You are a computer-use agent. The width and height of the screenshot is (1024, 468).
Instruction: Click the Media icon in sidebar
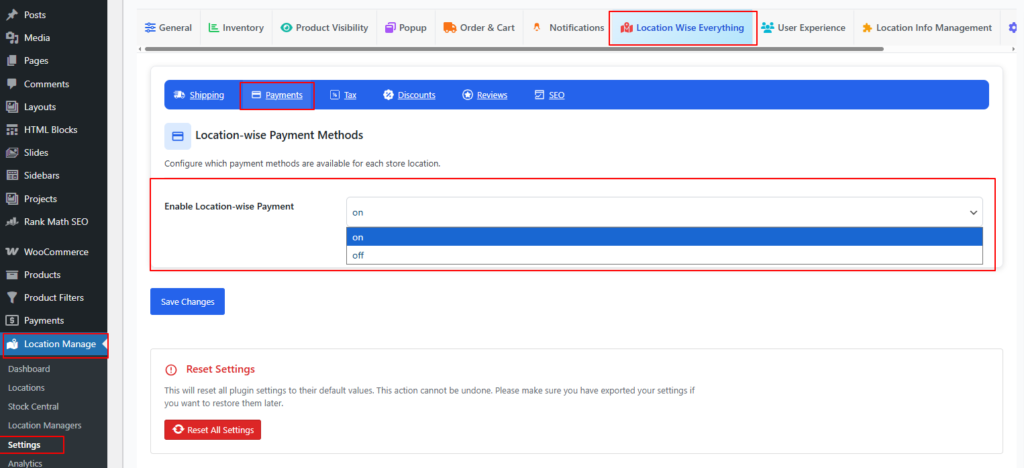12,38
